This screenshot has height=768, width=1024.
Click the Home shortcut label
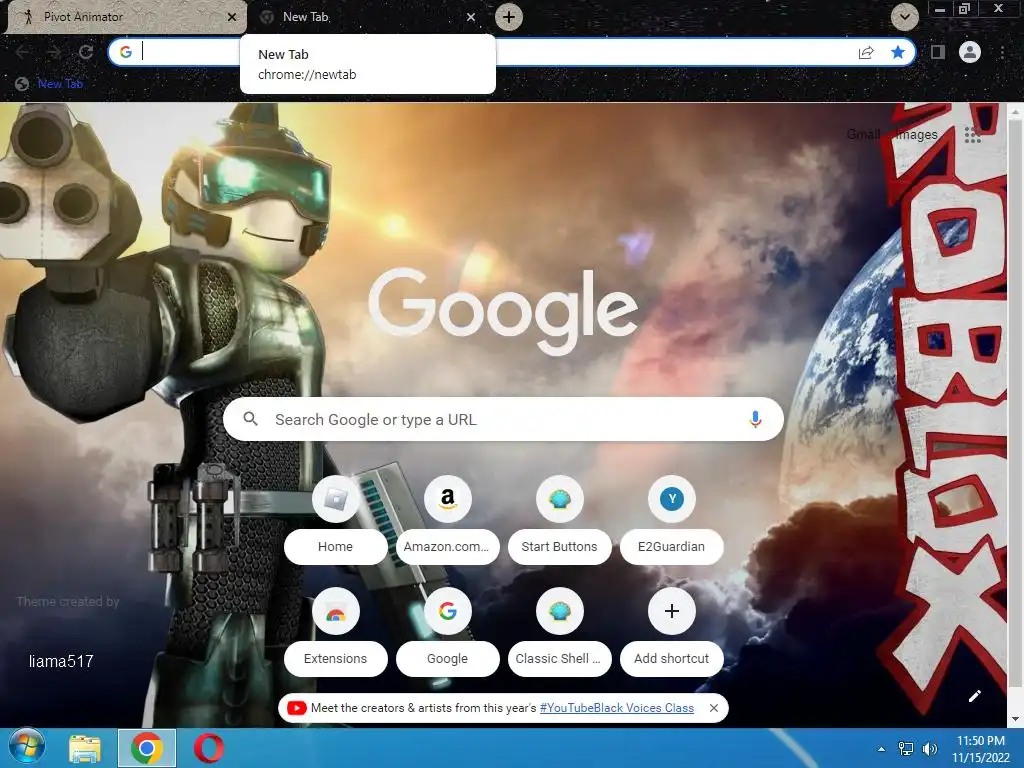336,547
